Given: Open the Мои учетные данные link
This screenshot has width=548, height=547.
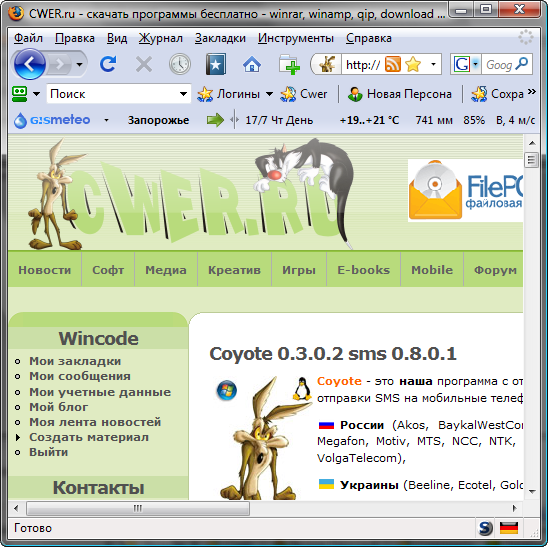Looking at the screenshot, I should coord(100,392).
